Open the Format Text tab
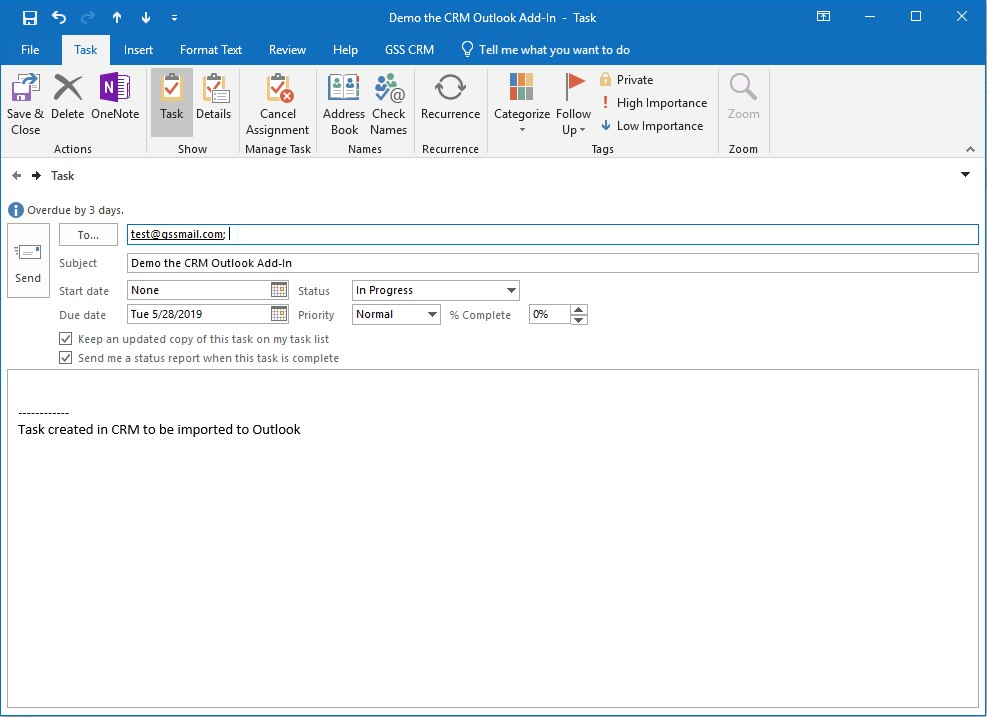987x717 pixels. 211,50
